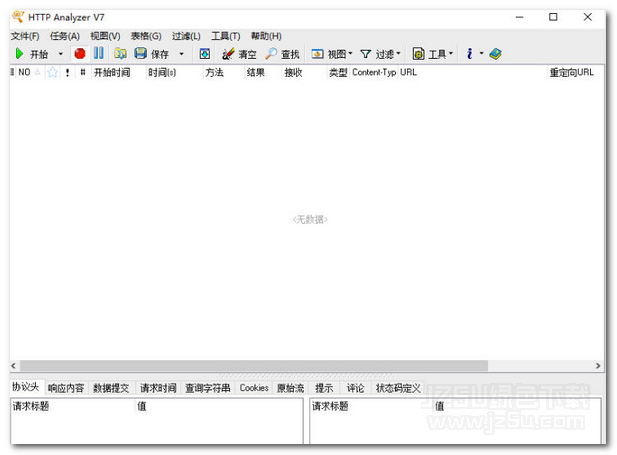The width and height of the screenshot is (617, 455).
Task: Open the Filter (过滤) funnel dropdown
Action: [380, 54]
